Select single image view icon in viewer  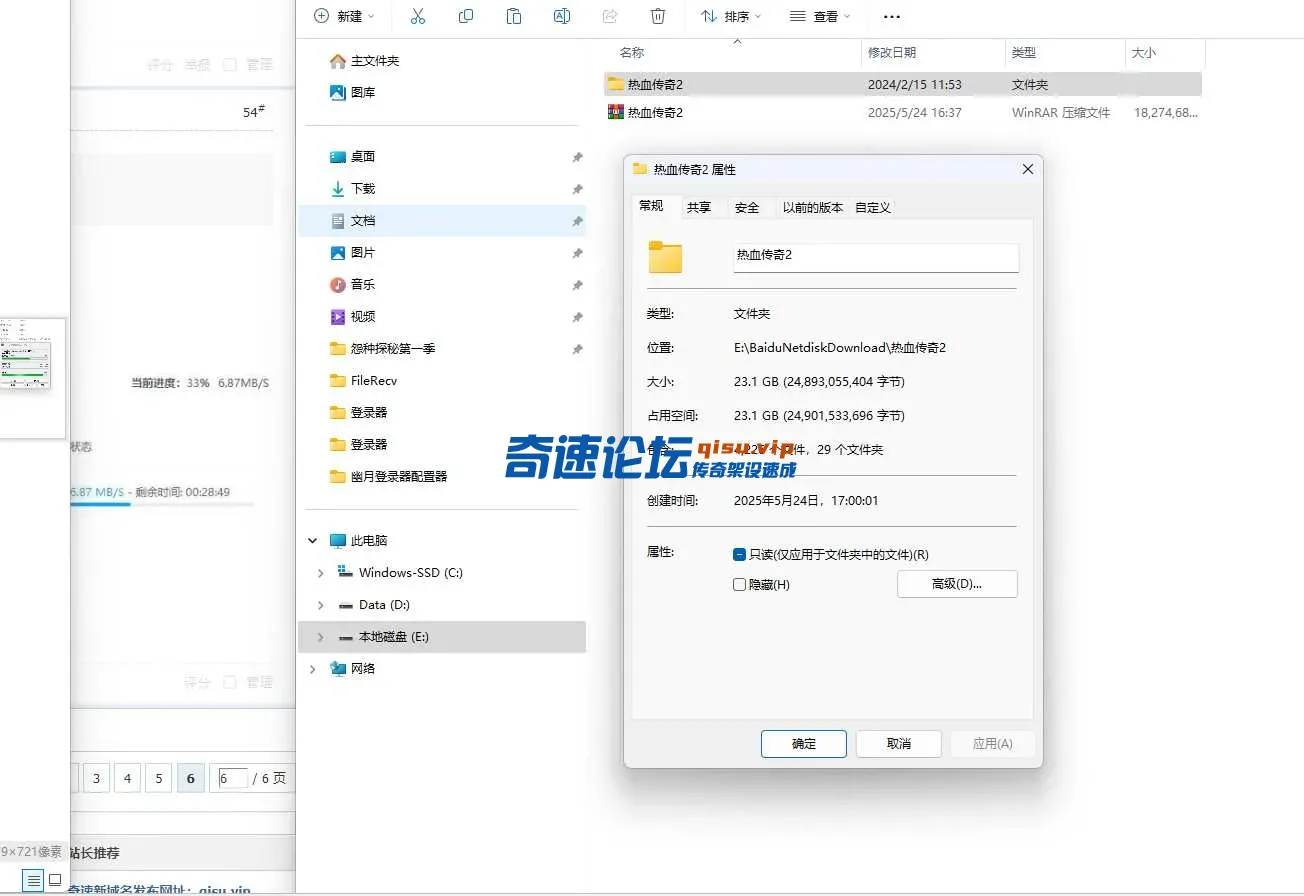55,880
